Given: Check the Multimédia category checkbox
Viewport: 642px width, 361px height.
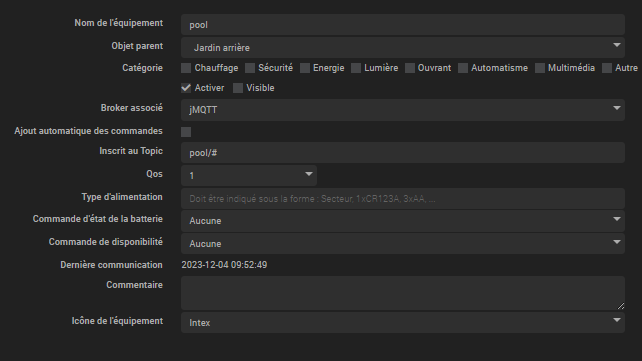Looking at the screenshot, I should click(540, 68).
